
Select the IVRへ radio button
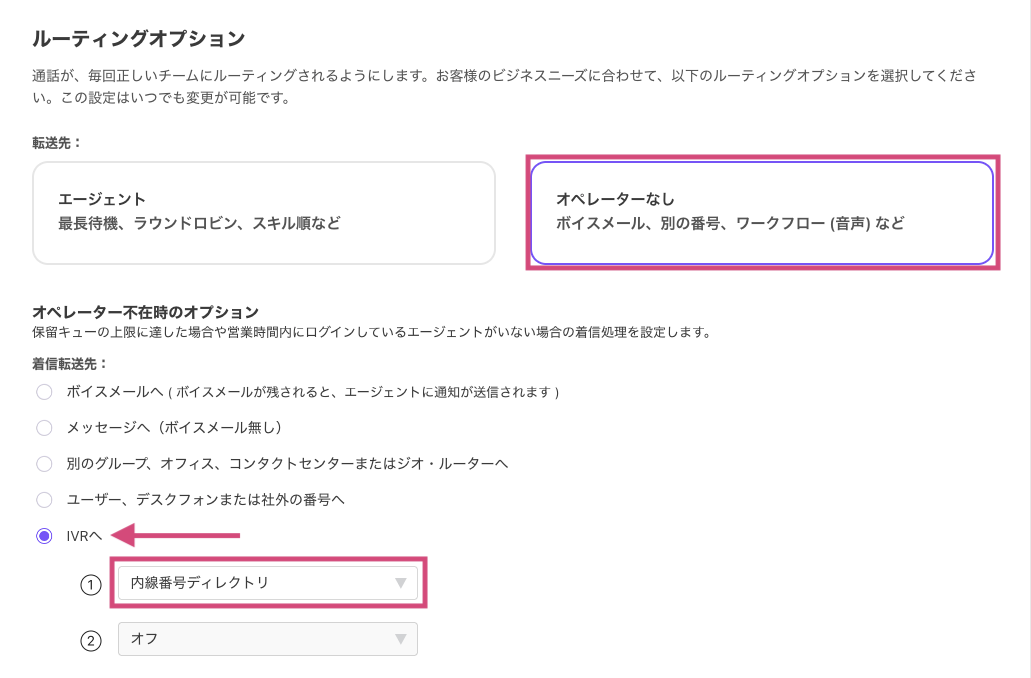[44, 536]
